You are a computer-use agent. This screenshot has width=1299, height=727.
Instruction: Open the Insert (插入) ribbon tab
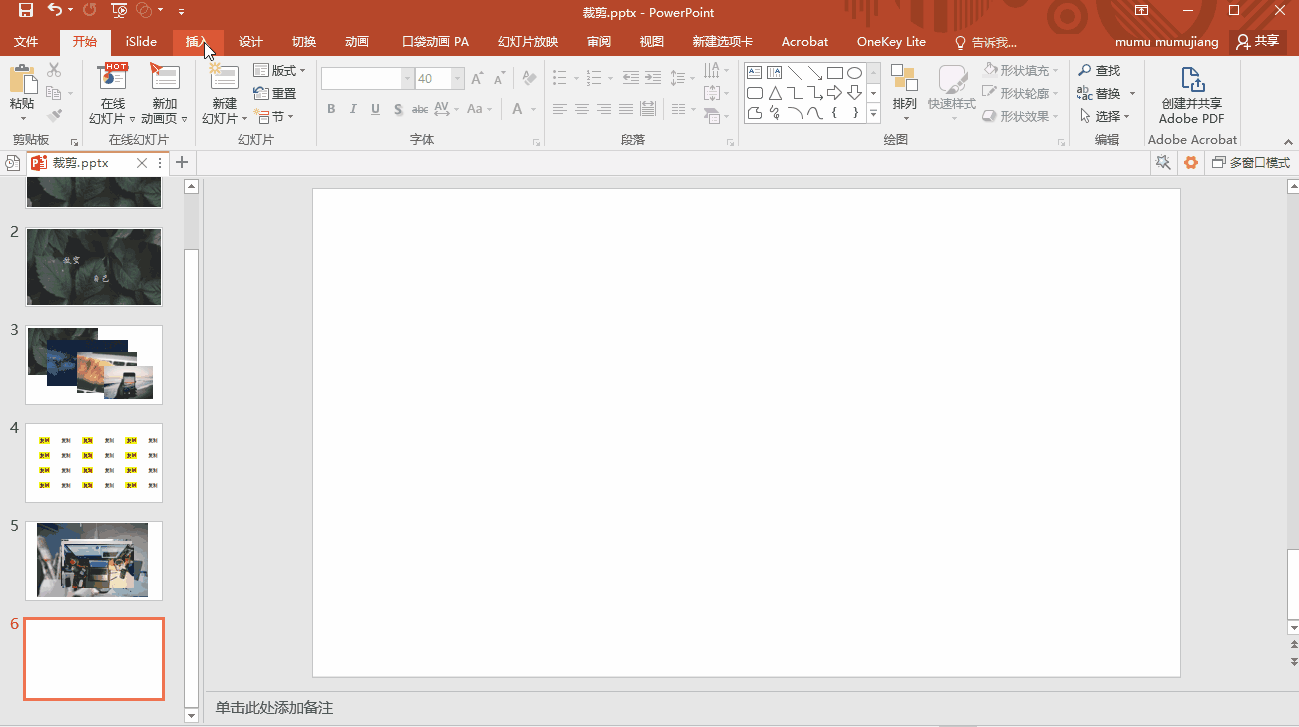197,42
